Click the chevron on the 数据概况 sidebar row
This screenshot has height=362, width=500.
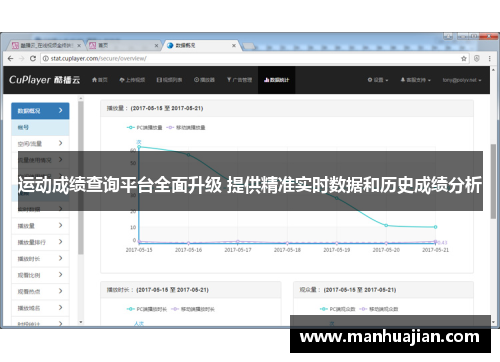60,110
